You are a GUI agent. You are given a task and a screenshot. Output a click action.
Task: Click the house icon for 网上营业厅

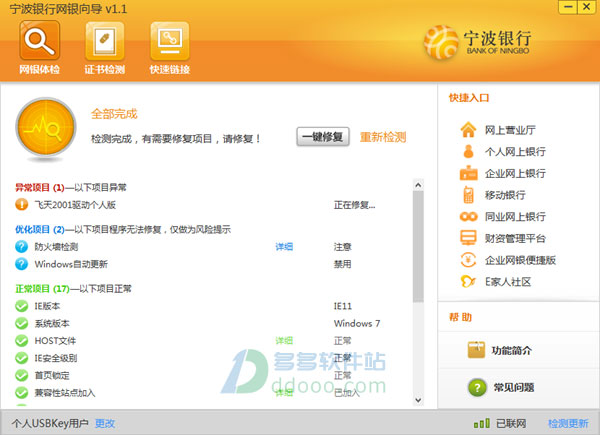(468, 130)
